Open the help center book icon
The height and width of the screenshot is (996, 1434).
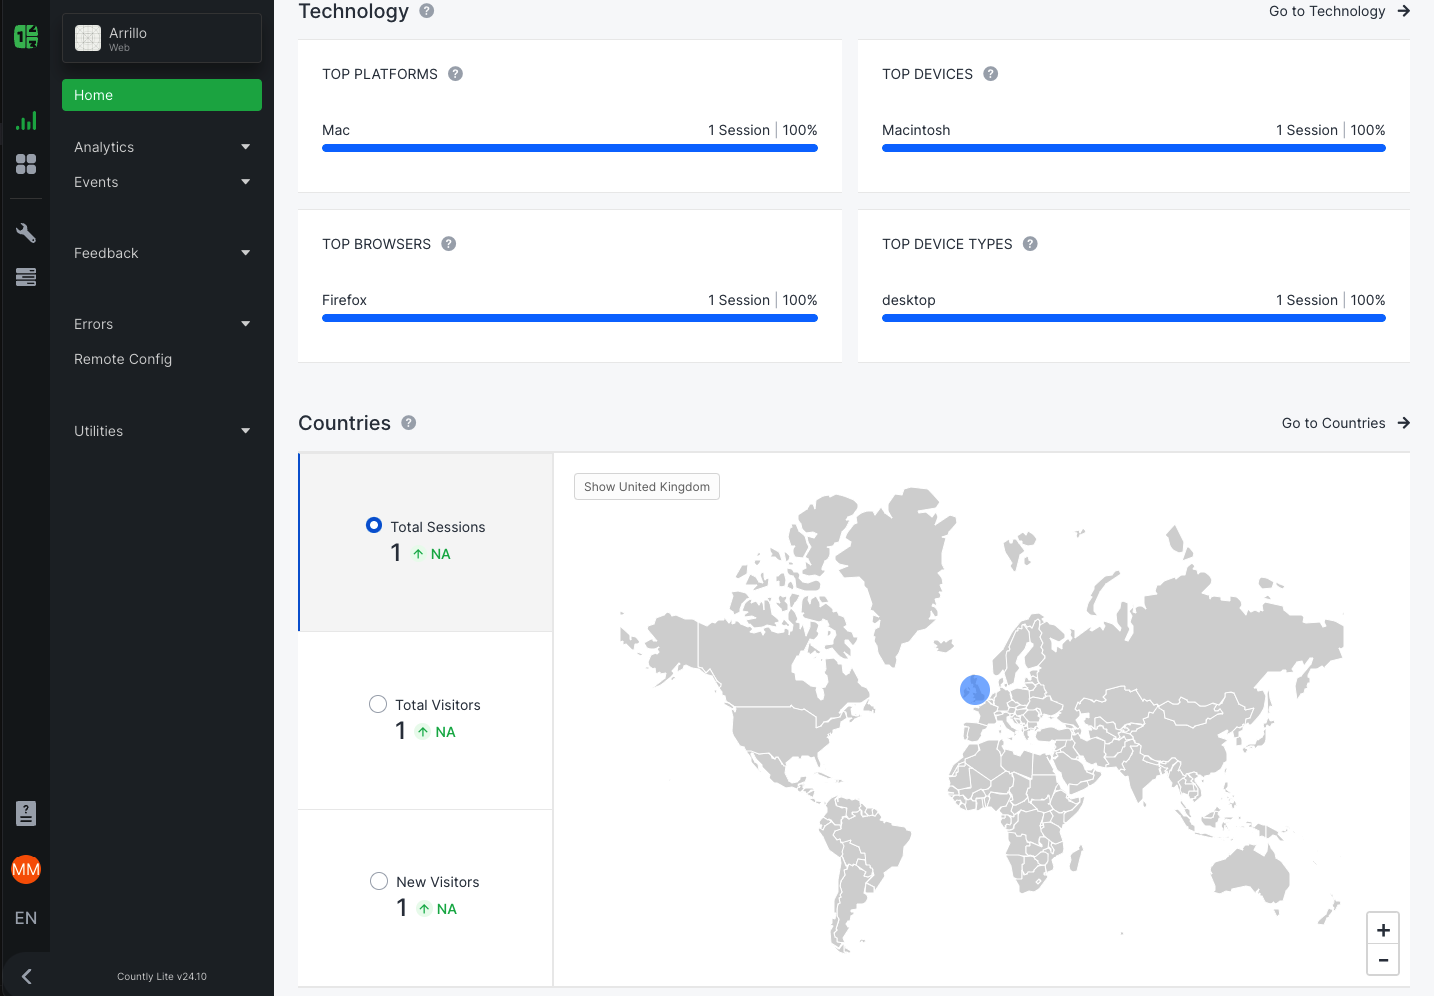click(26, 813)
